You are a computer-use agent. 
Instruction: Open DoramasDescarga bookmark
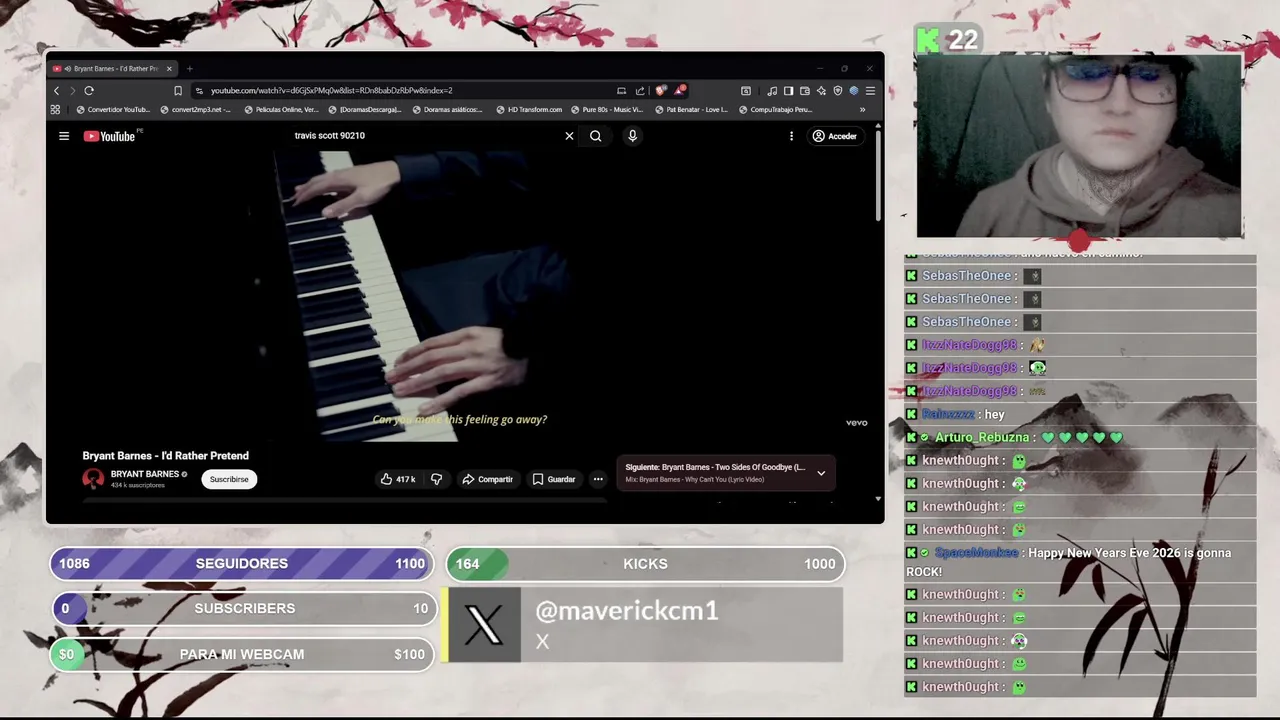click(x=365, y=110)
